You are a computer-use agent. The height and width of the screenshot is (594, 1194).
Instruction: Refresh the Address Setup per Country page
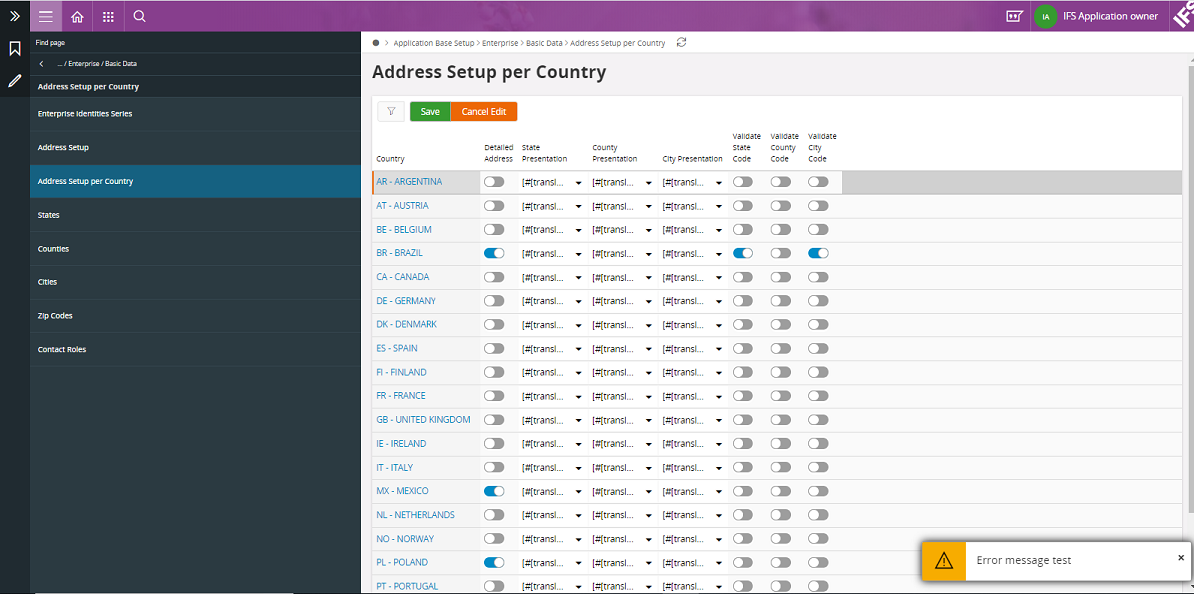681,43
